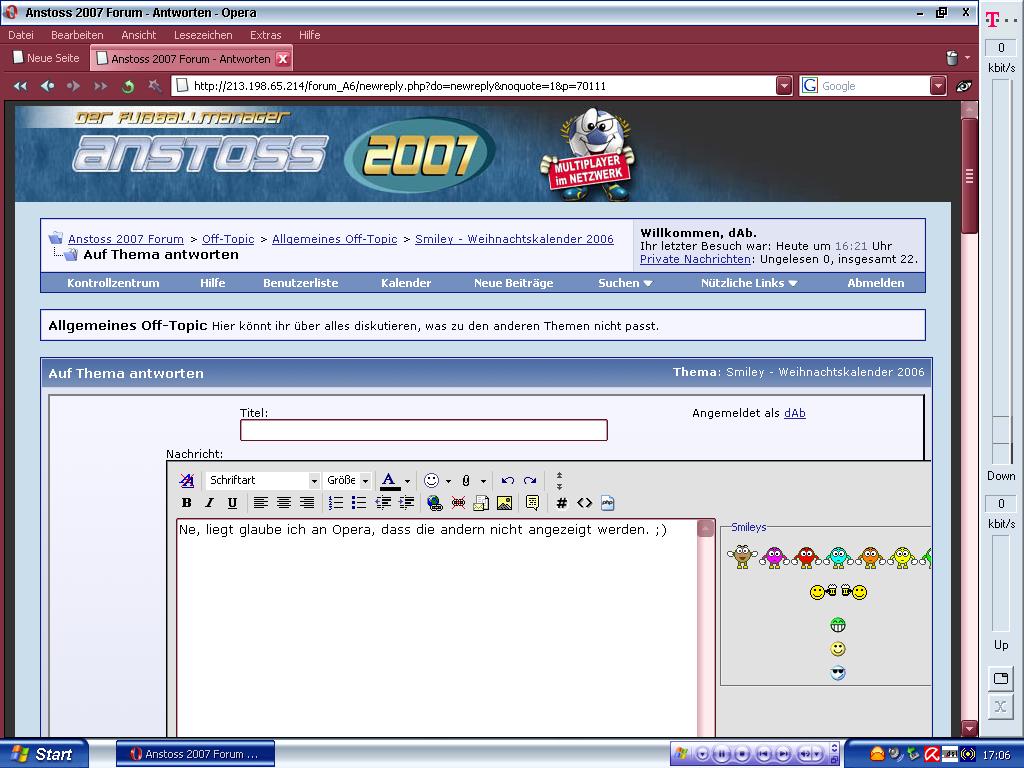The height and width of the screenshot is (768, 1024).
Task: Insert the green grinning smiley
Action: tap(838, 625)
